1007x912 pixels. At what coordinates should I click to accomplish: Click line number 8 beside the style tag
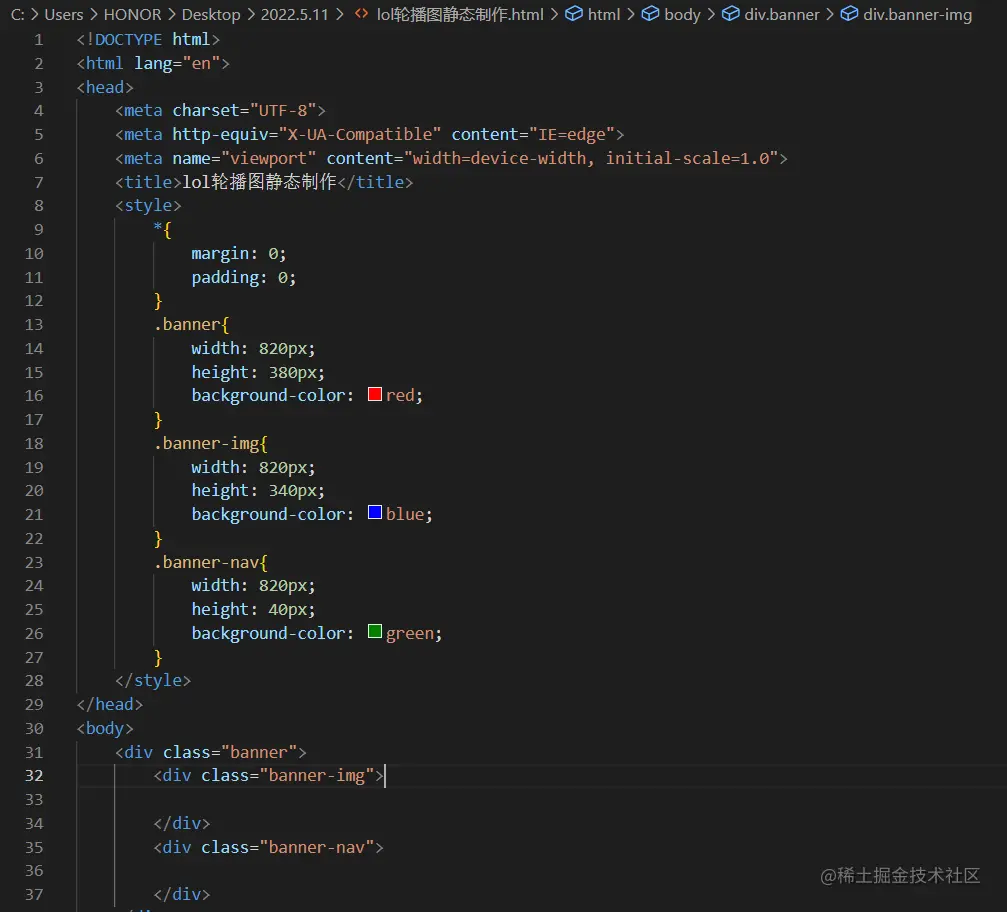click(x=39, y=206)
